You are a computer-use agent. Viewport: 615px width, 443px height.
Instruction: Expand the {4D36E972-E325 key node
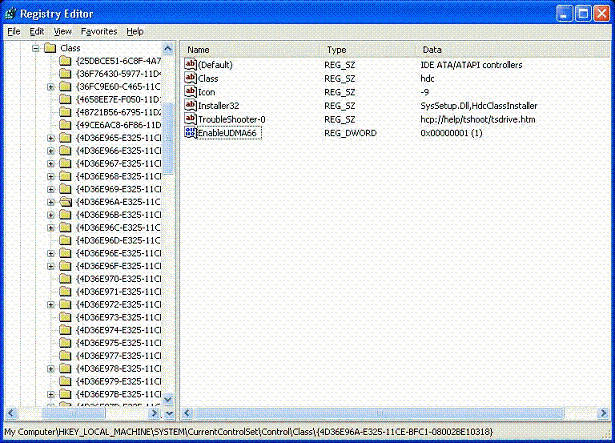pos(51,304)
